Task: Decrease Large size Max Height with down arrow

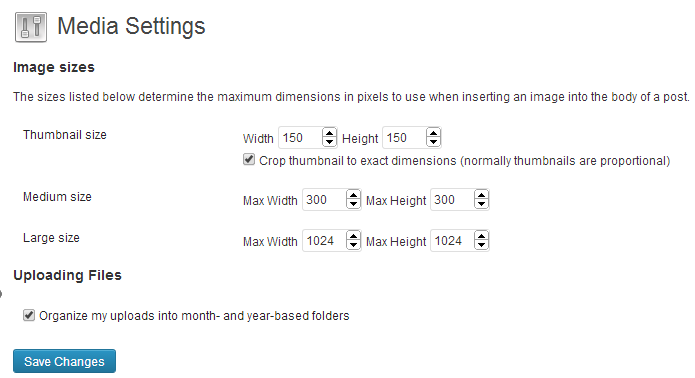Action: 481,246
